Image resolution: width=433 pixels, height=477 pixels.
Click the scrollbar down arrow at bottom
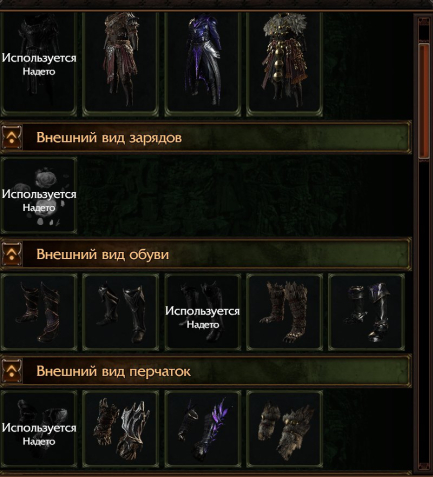point(424,466)
